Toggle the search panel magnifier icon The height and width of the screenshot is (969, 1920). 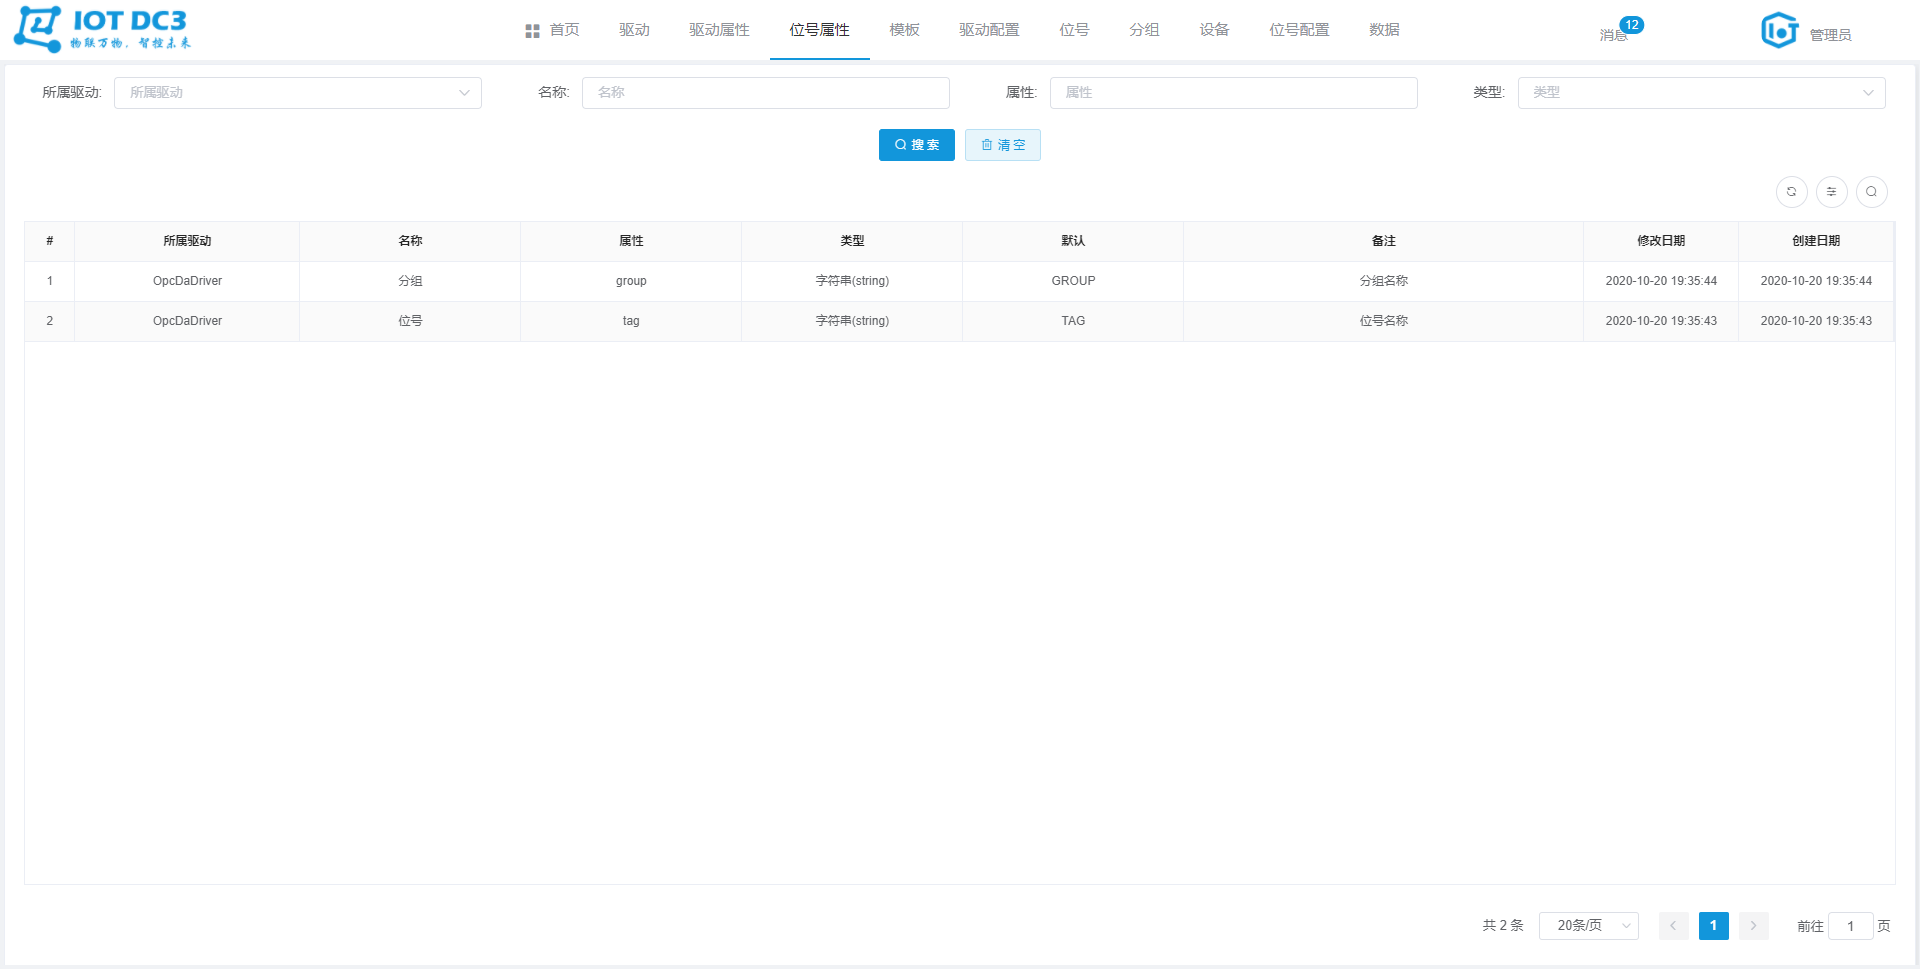pyautogui.click(x=1871, y=192)
